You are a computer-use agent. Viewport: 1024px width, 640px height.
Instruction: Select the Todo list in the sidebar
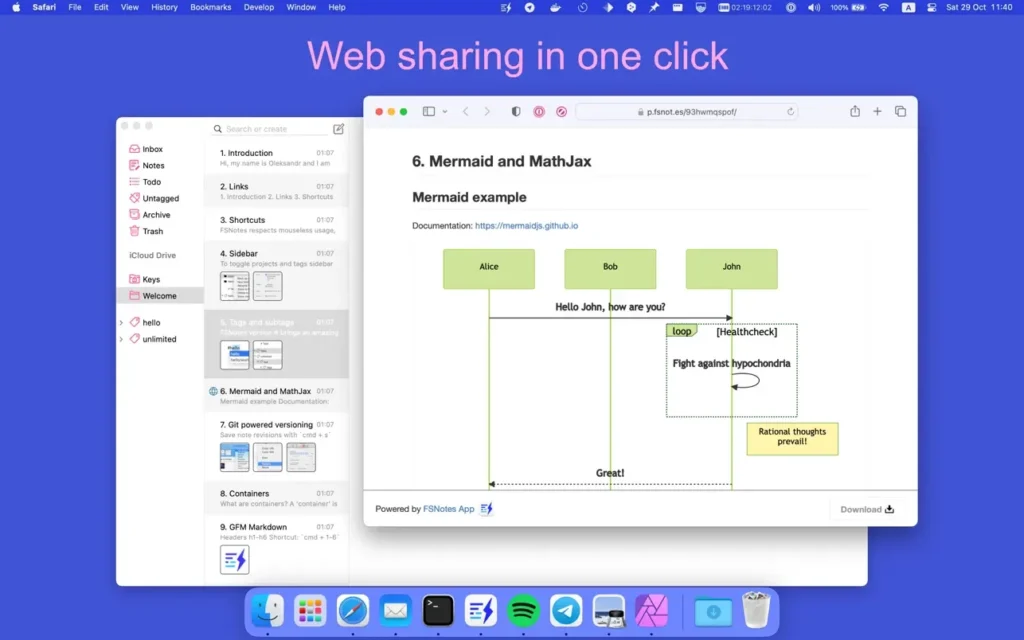click(x=150, y=181)
